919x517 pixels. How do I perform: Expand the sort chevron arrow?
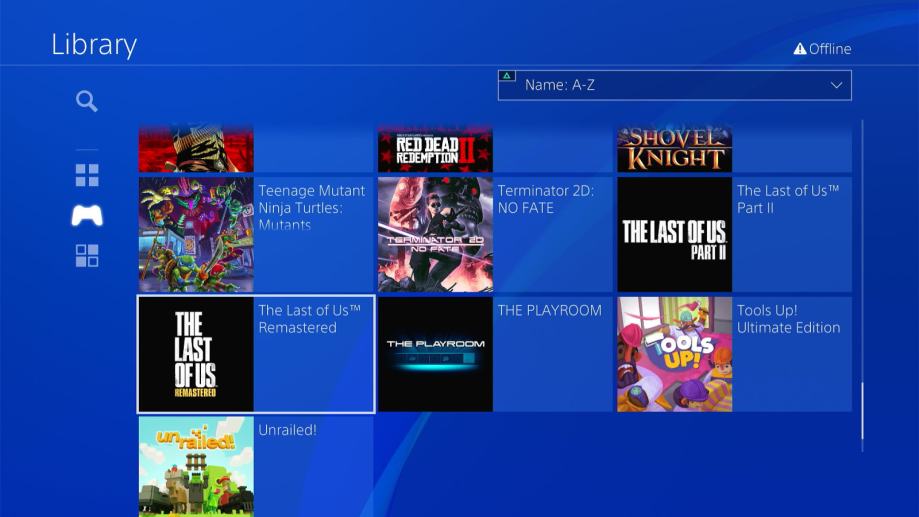tap(836, 85)
